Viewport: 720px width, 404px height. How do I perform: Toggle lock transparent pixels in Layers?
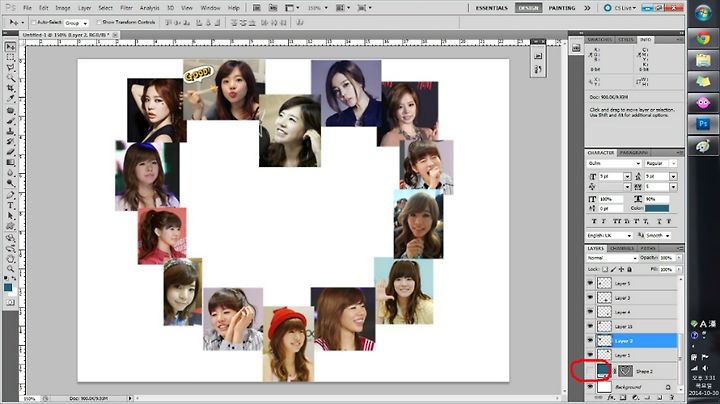605,269
